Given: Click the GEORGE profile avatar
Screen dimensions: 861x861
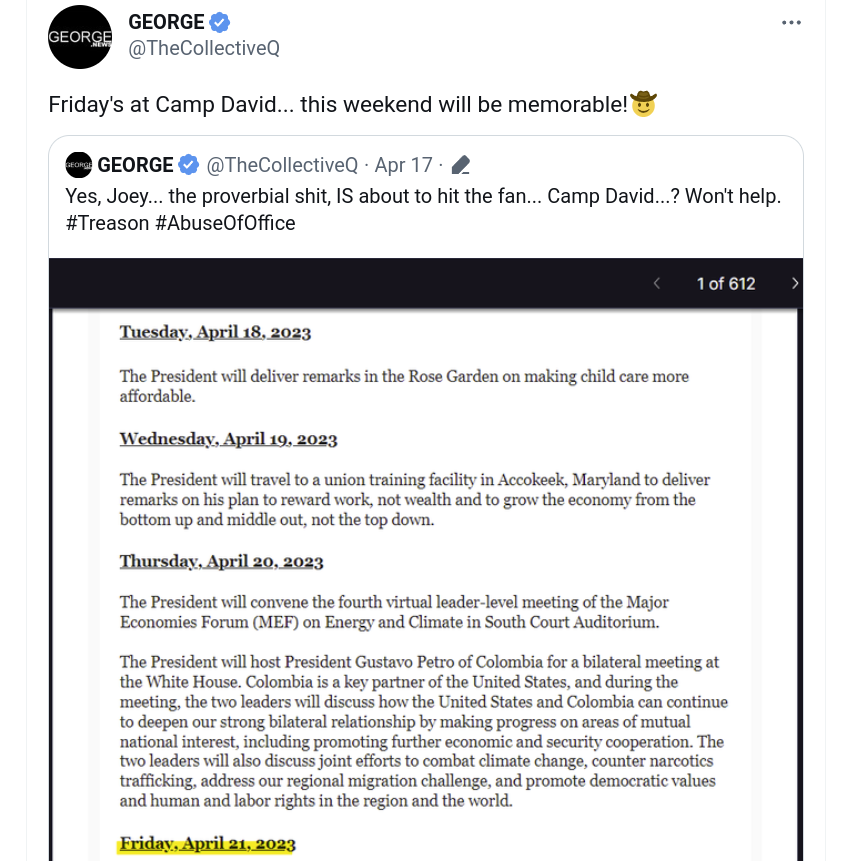Looking at the screenshot, I should (x=80, y=37).
